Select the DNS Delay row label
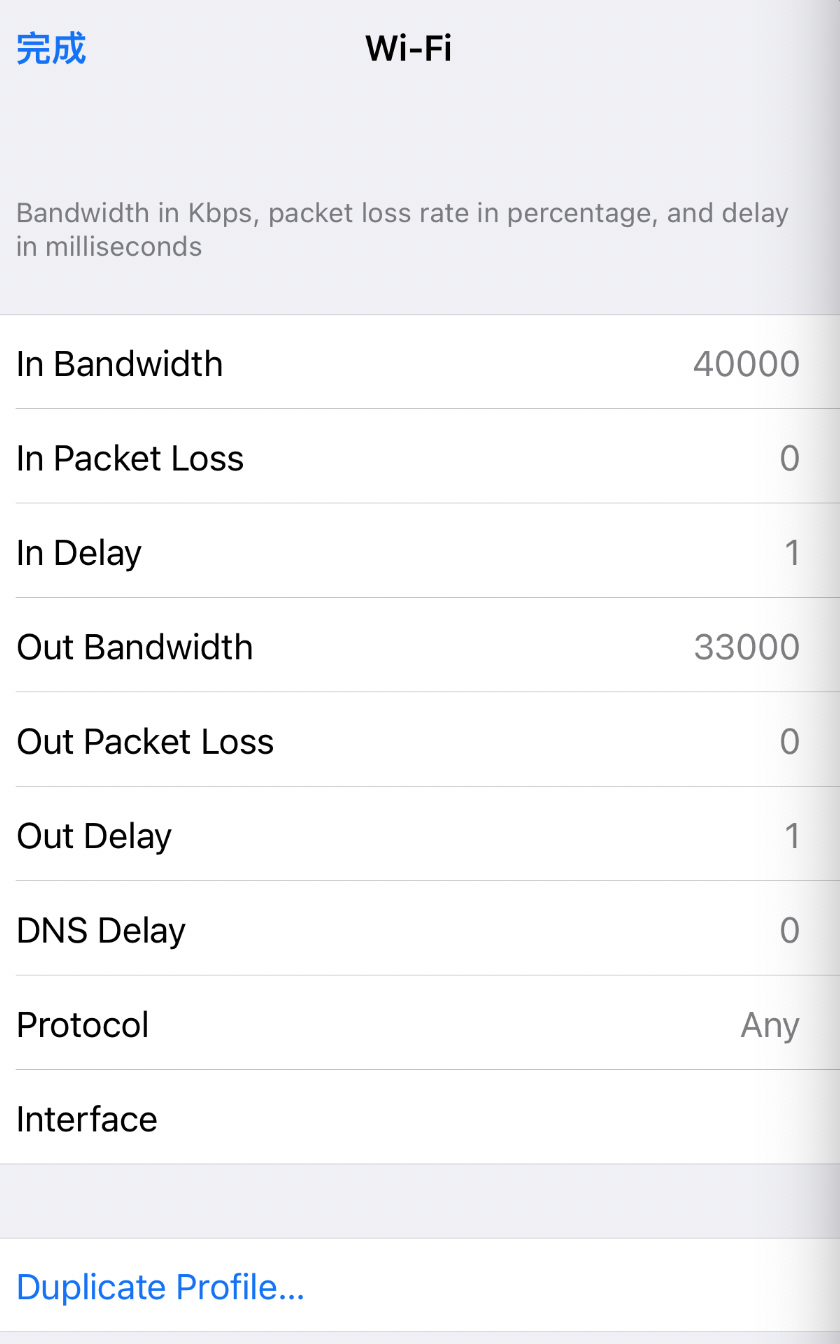Viewport: 840px width, 1344px height. pyautogui.click(x=101, y=930)
